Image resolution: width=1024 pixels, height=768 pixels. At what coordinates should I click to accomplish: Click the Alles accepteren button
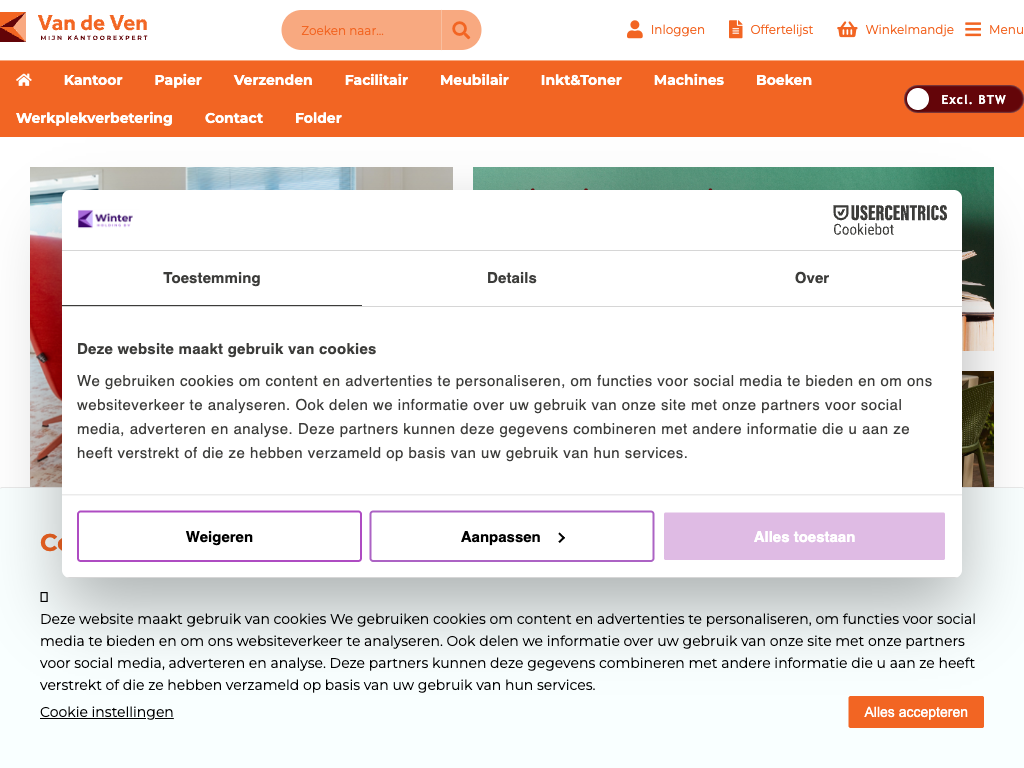pyautogui.click(x=915, y=712)
